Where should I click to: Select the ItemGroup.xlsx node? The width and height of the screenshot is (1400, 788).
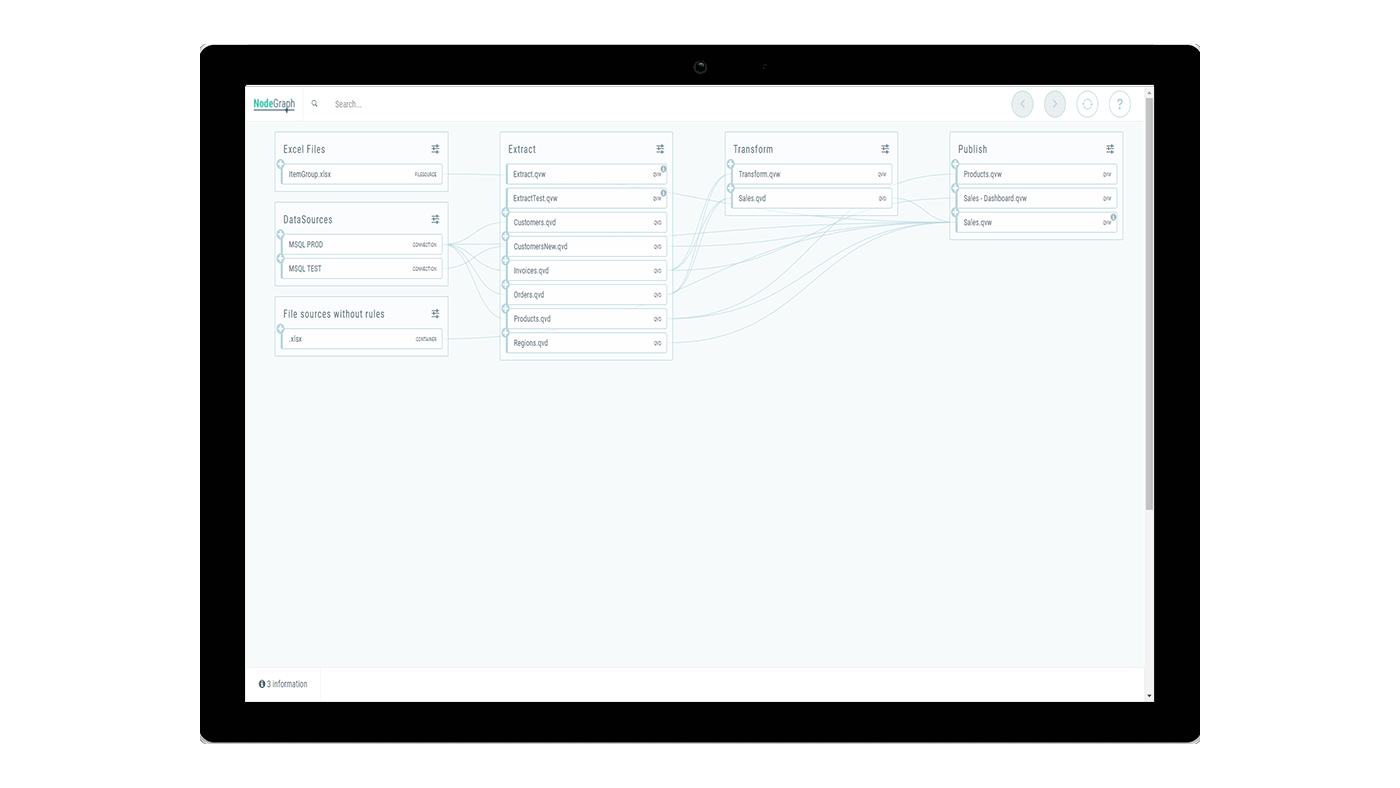click(x=361, y=174)
